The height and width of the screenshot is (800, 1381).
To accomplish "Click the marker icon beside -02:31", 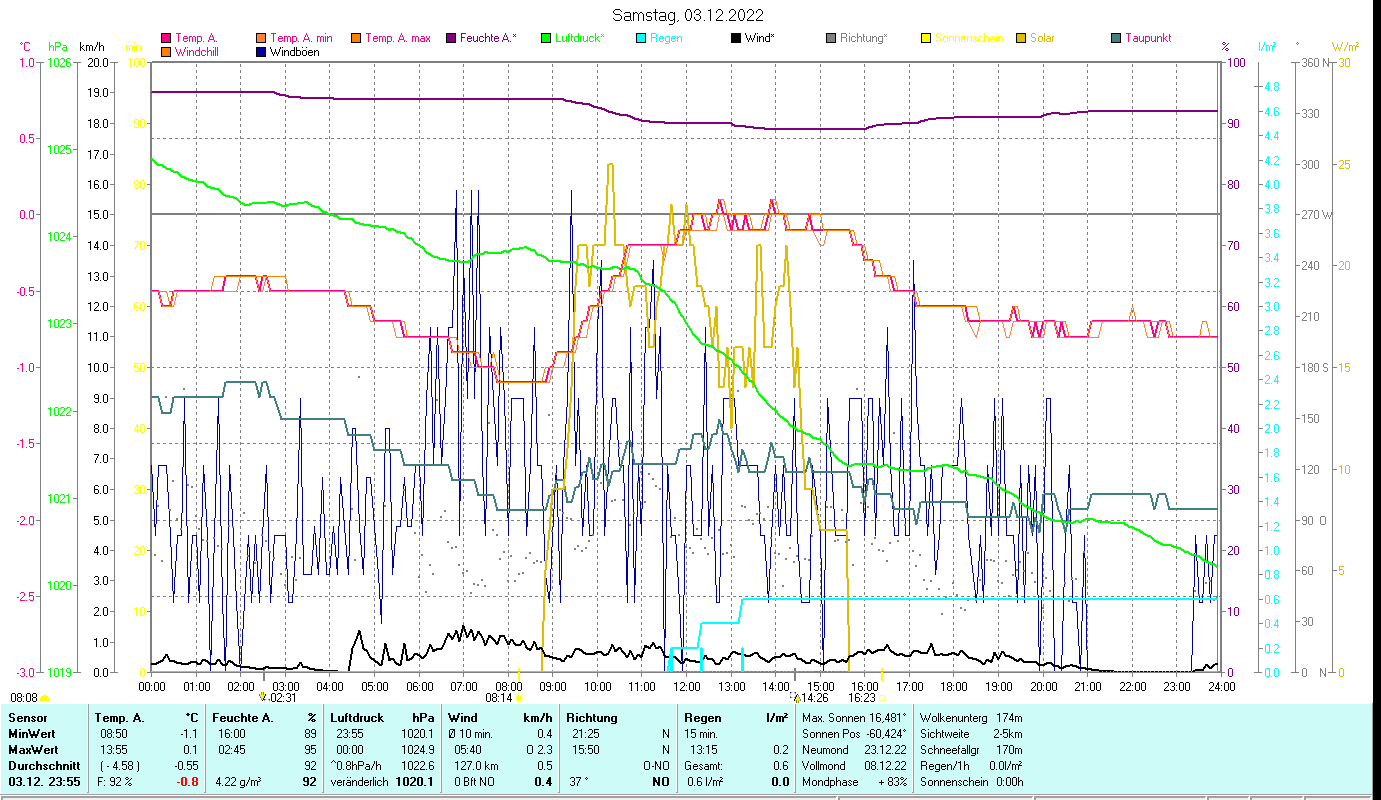I will [263, 696].
